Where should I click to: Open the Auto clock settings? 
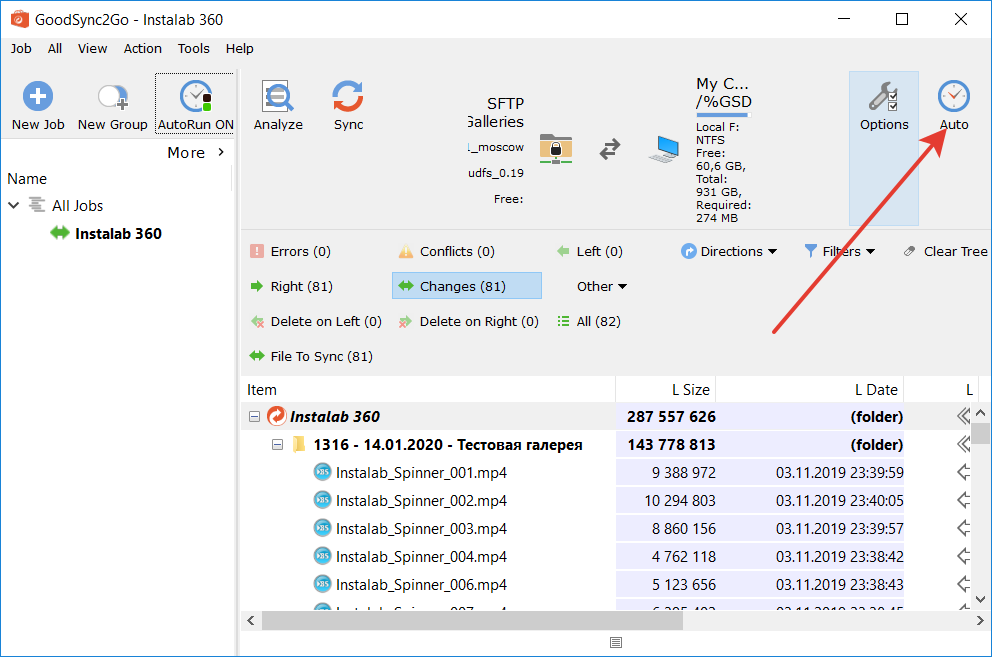[953, 105]
